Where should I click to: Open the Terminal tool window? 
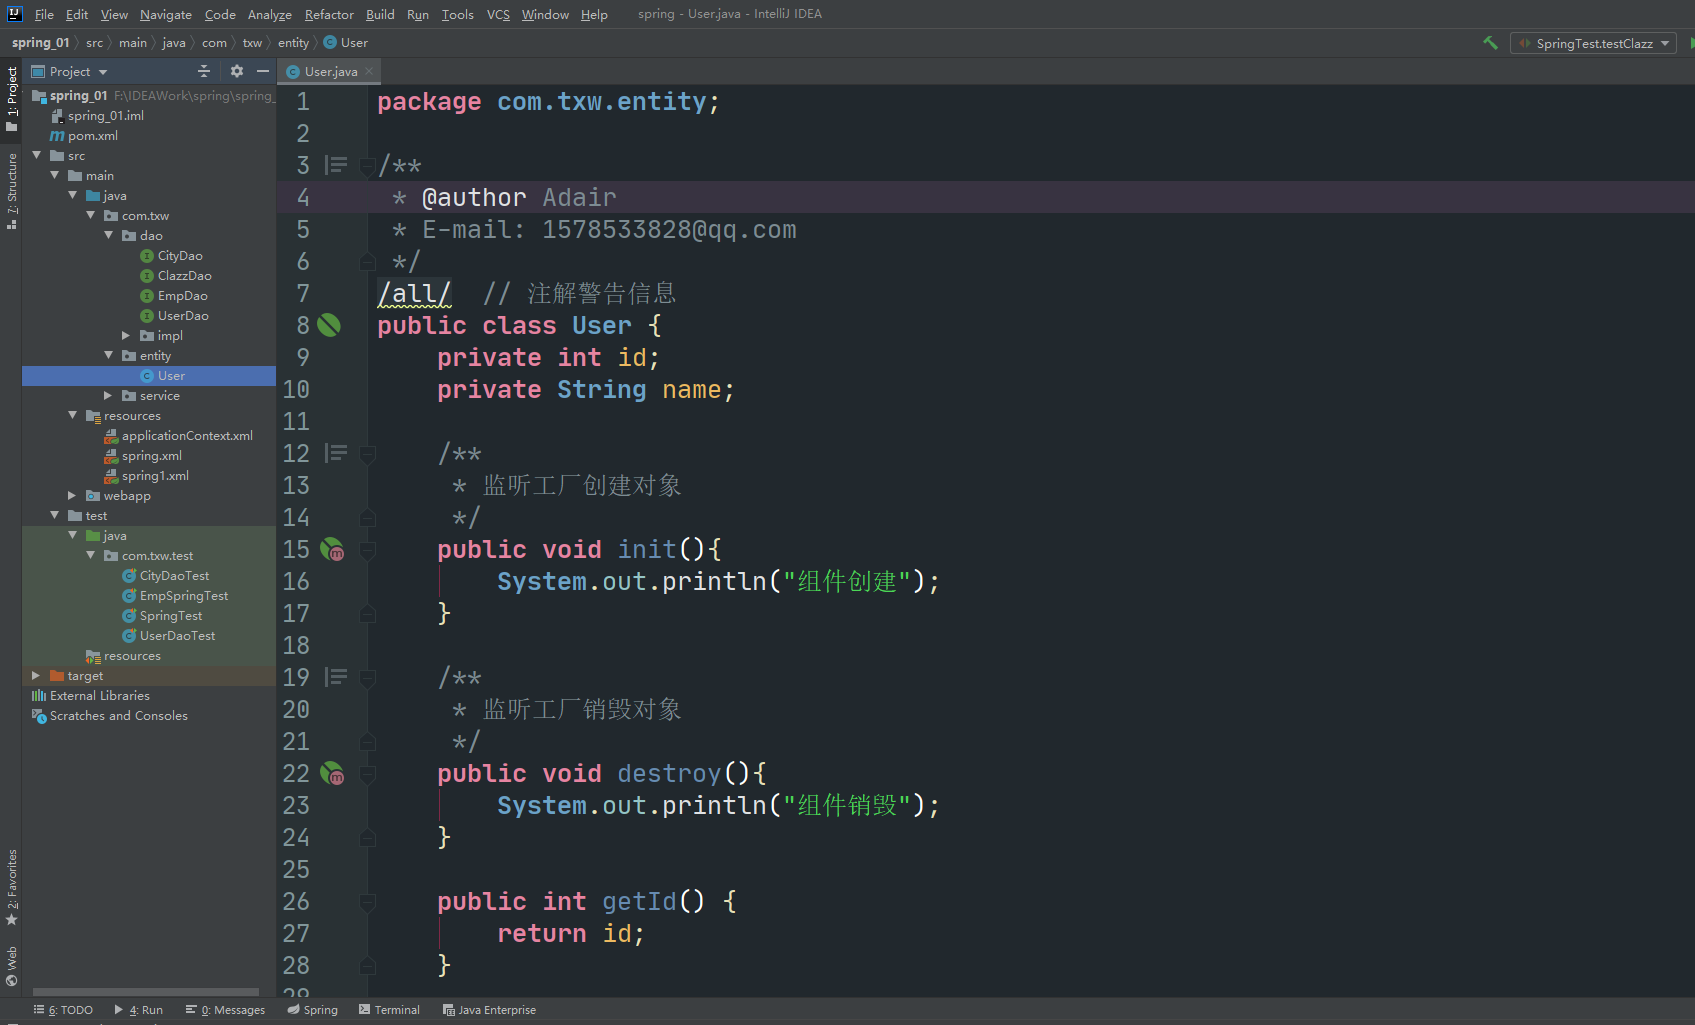389,1010
